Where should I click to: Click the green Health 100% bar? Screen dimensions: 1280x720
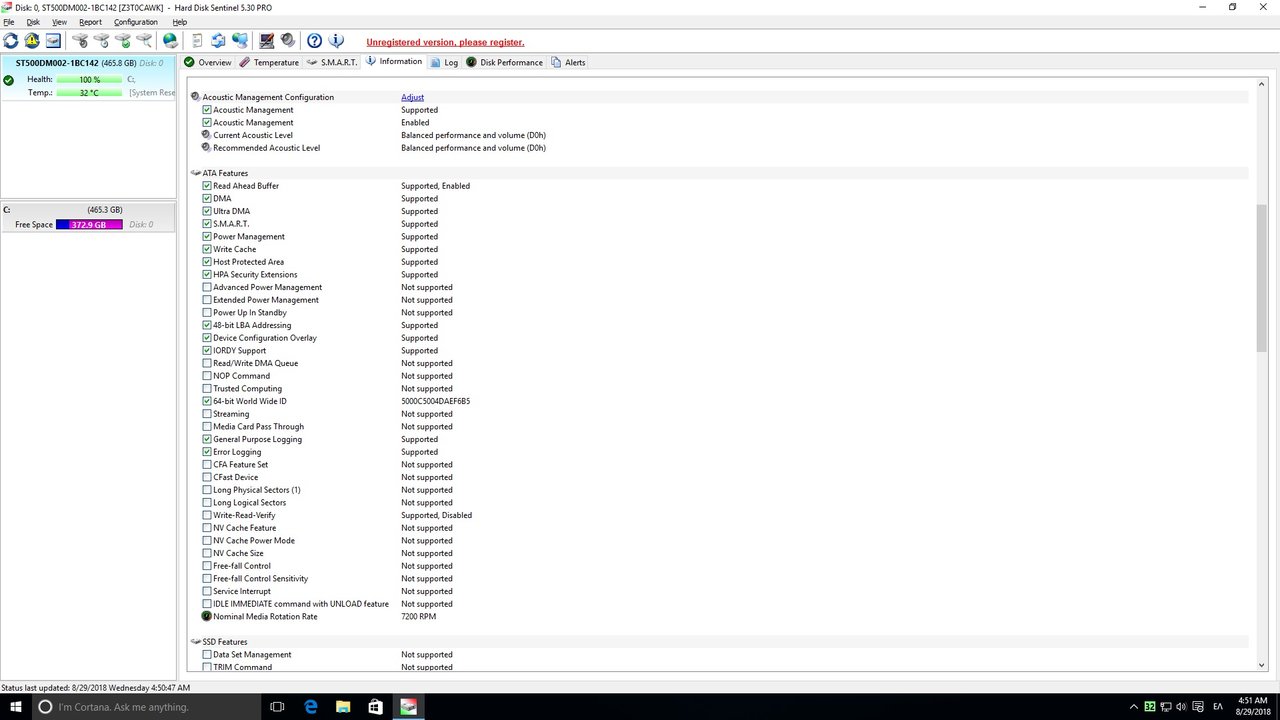[x=89, y=79]
